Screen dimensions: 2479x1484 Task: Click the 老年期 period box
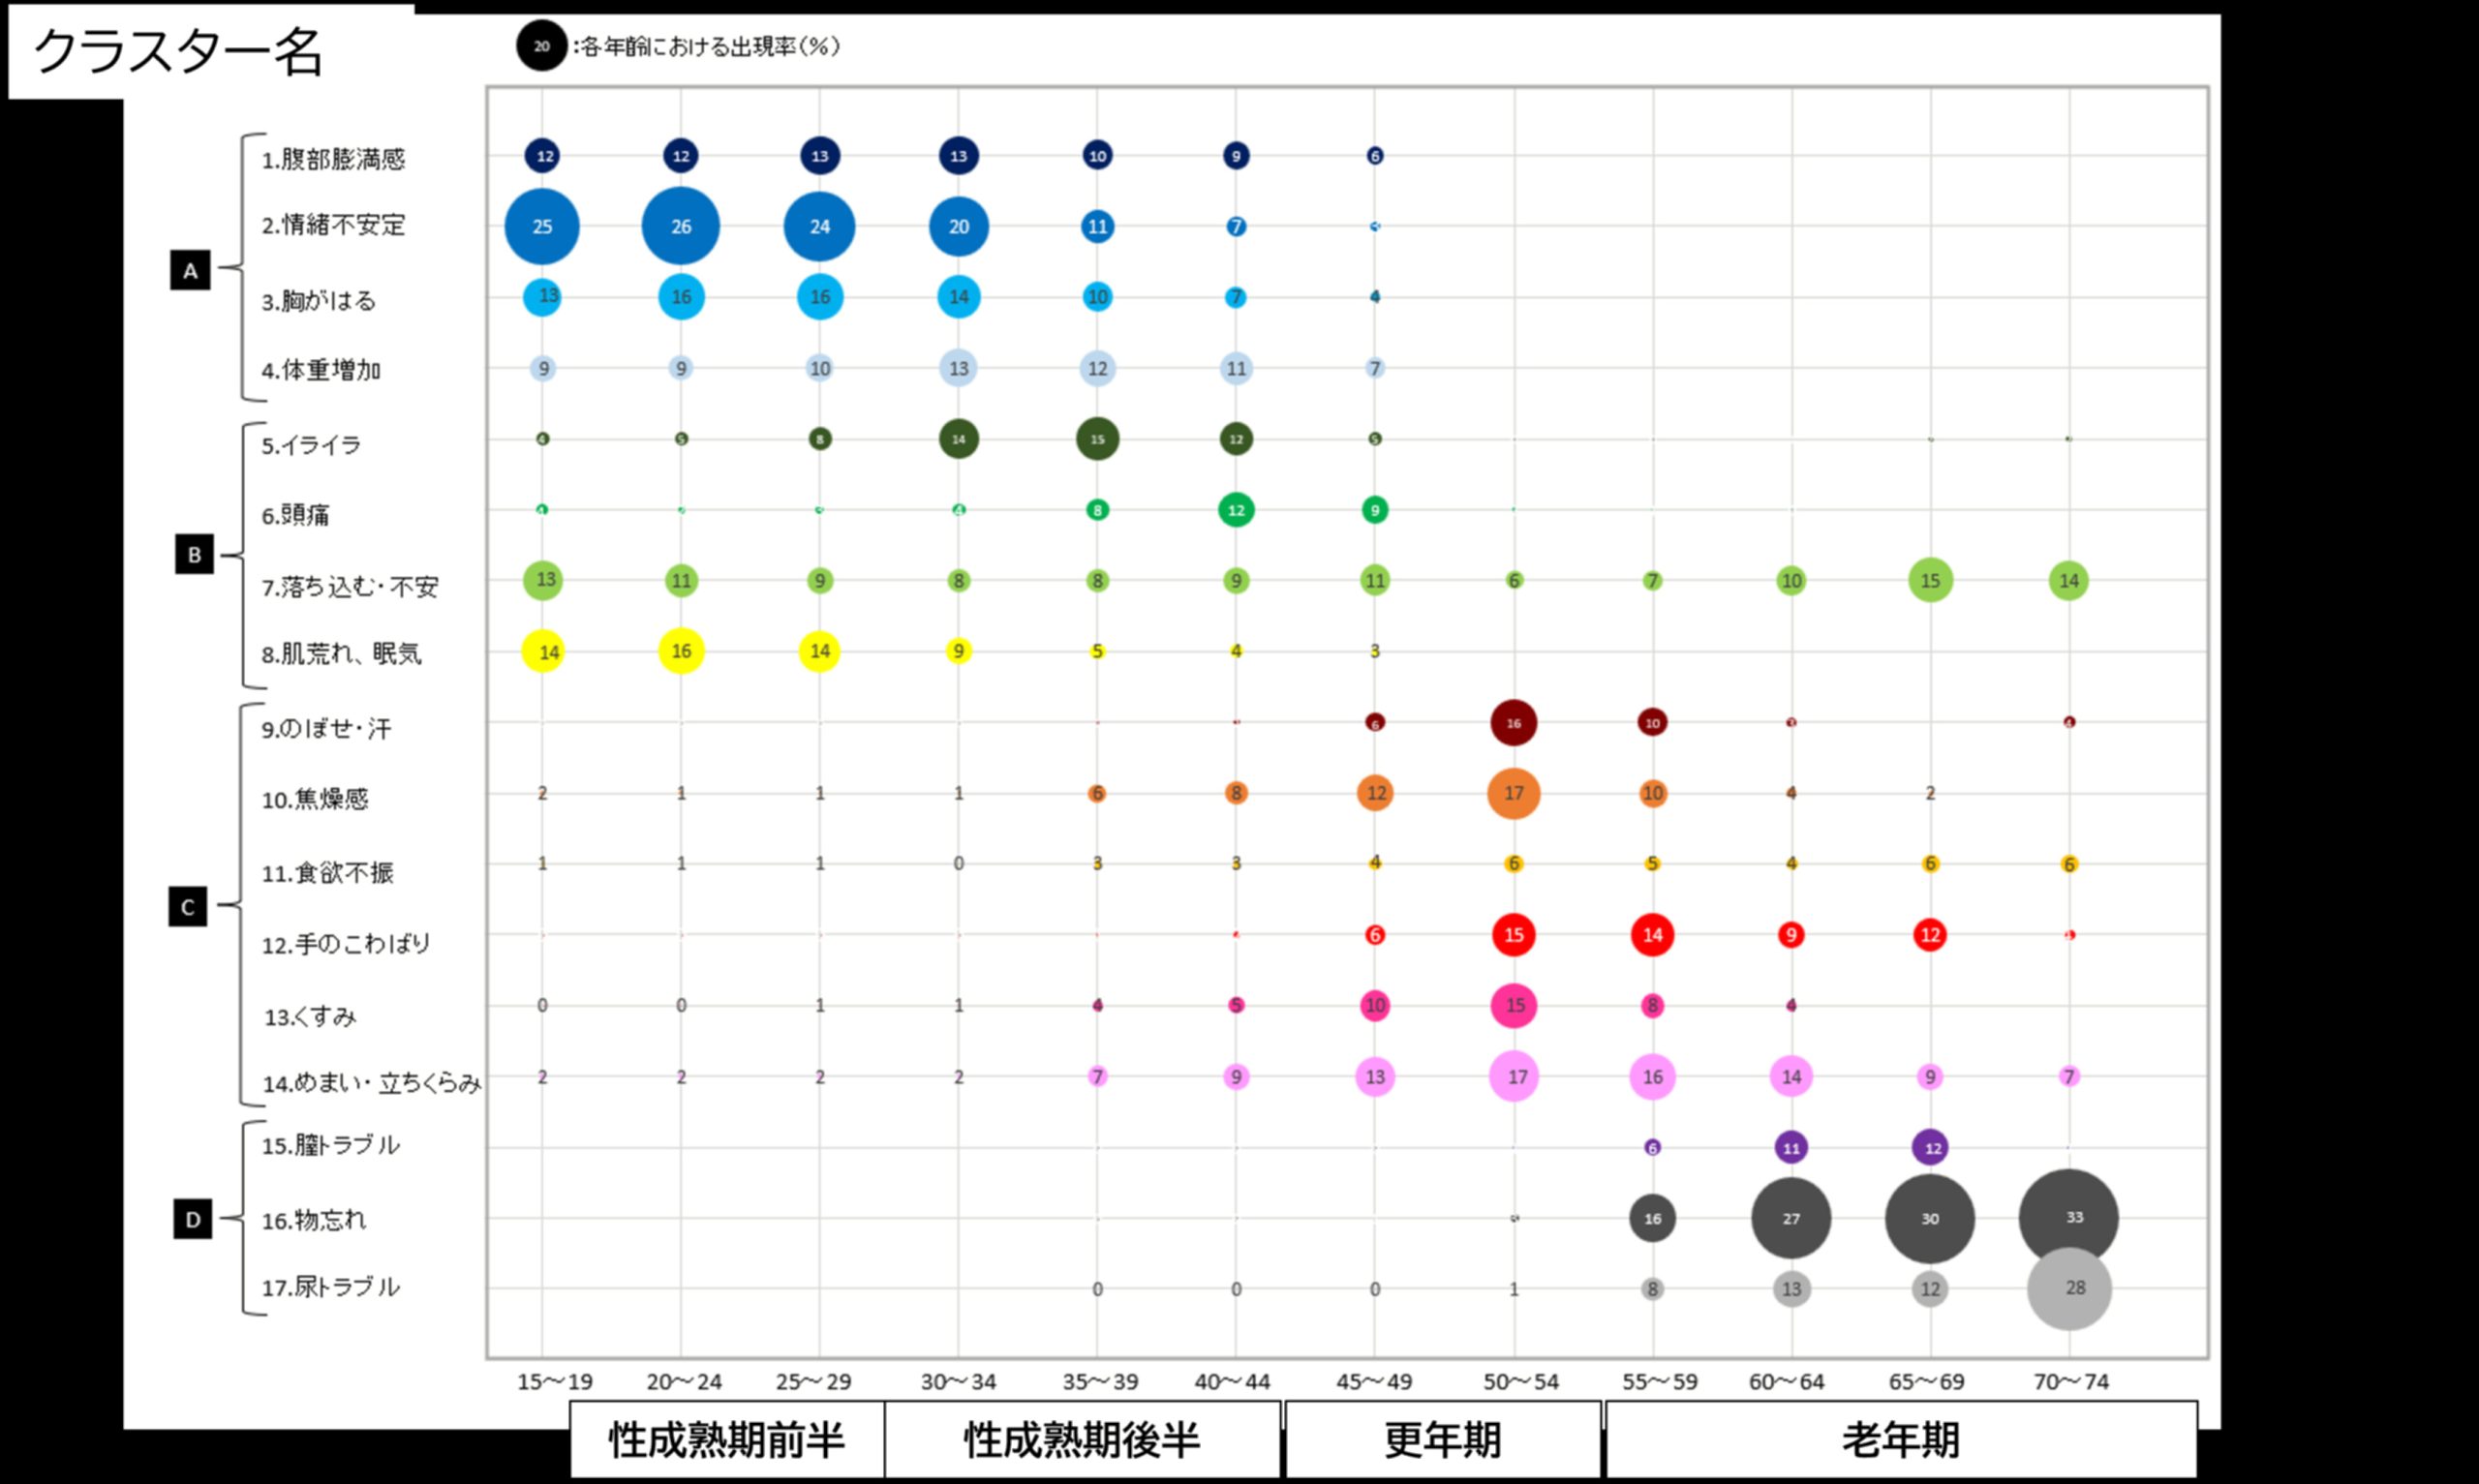point(1900,1440)
